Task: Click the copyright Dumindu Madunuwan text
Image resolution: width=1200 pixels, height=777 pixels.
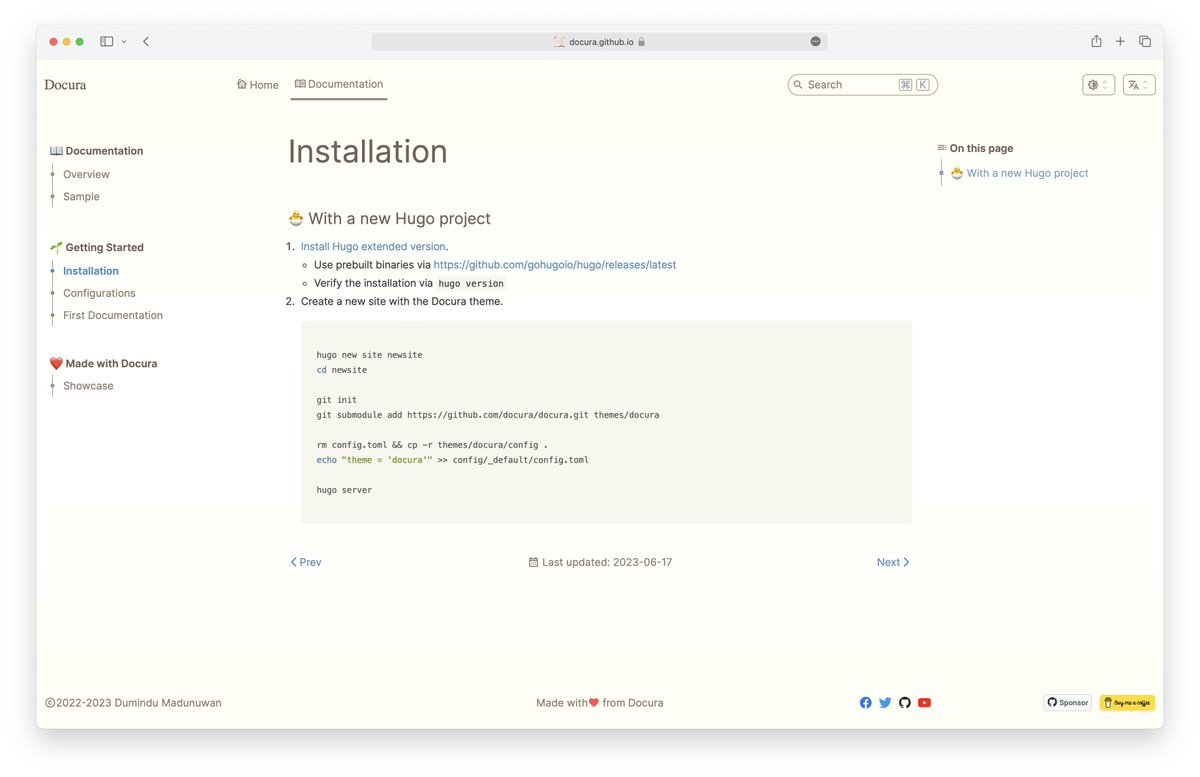Action: 134,703
